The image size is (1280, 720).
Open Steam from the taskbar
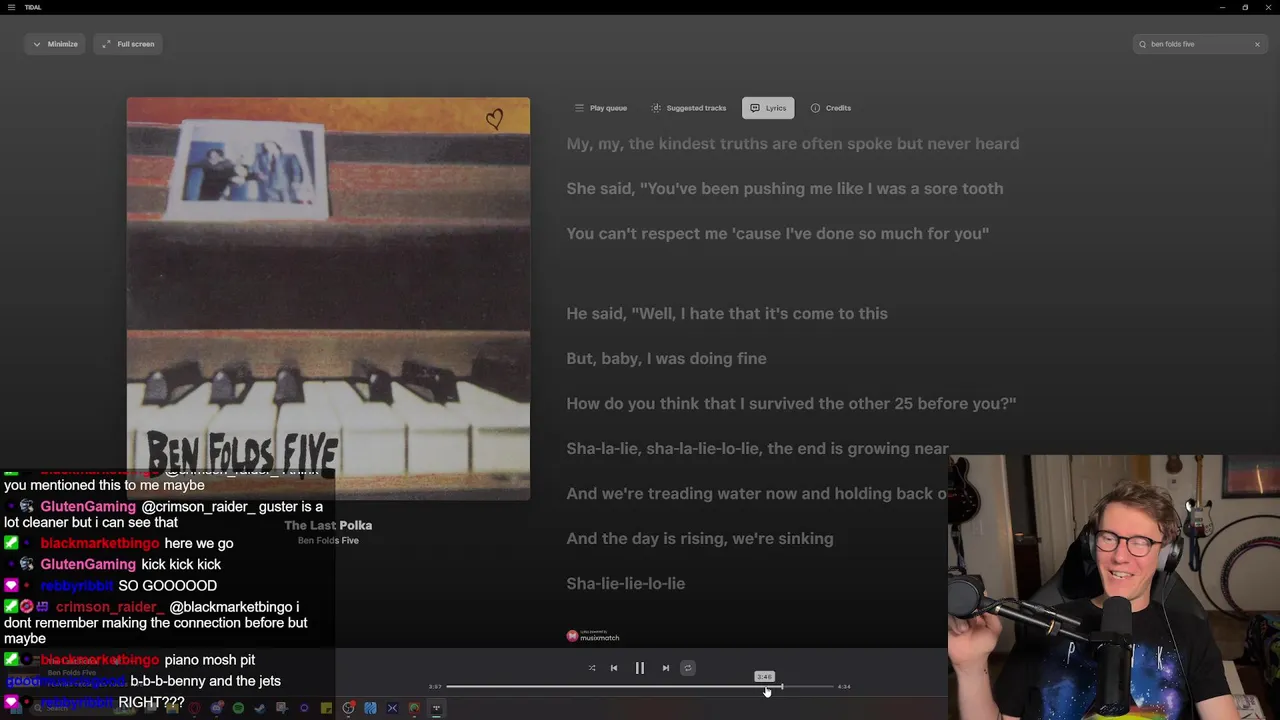[x=260, y=708]
